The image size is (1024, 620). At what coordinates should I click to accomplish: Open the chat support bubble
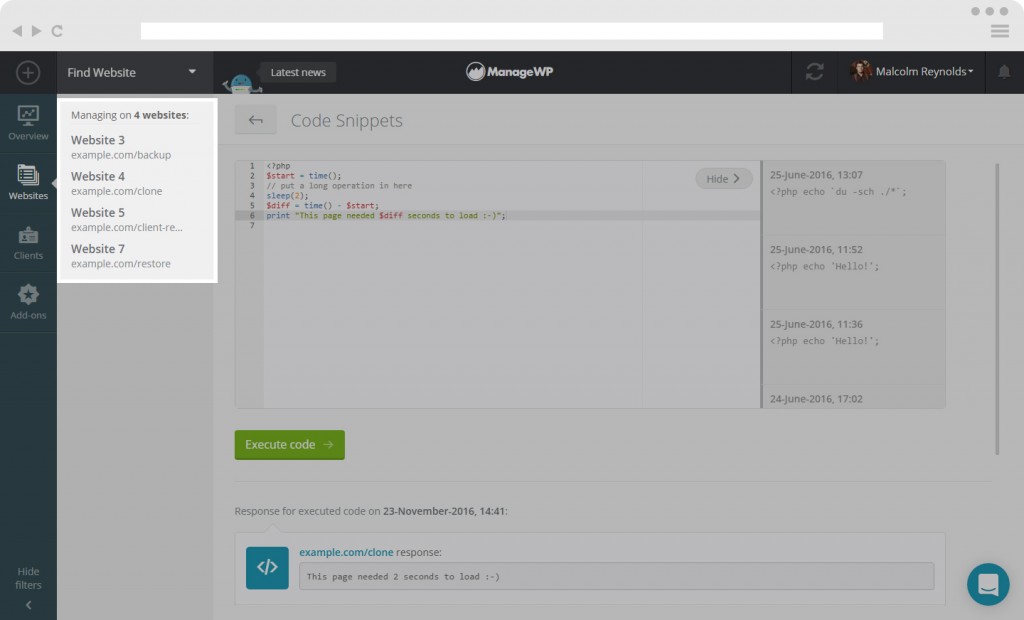click(988, 584)
